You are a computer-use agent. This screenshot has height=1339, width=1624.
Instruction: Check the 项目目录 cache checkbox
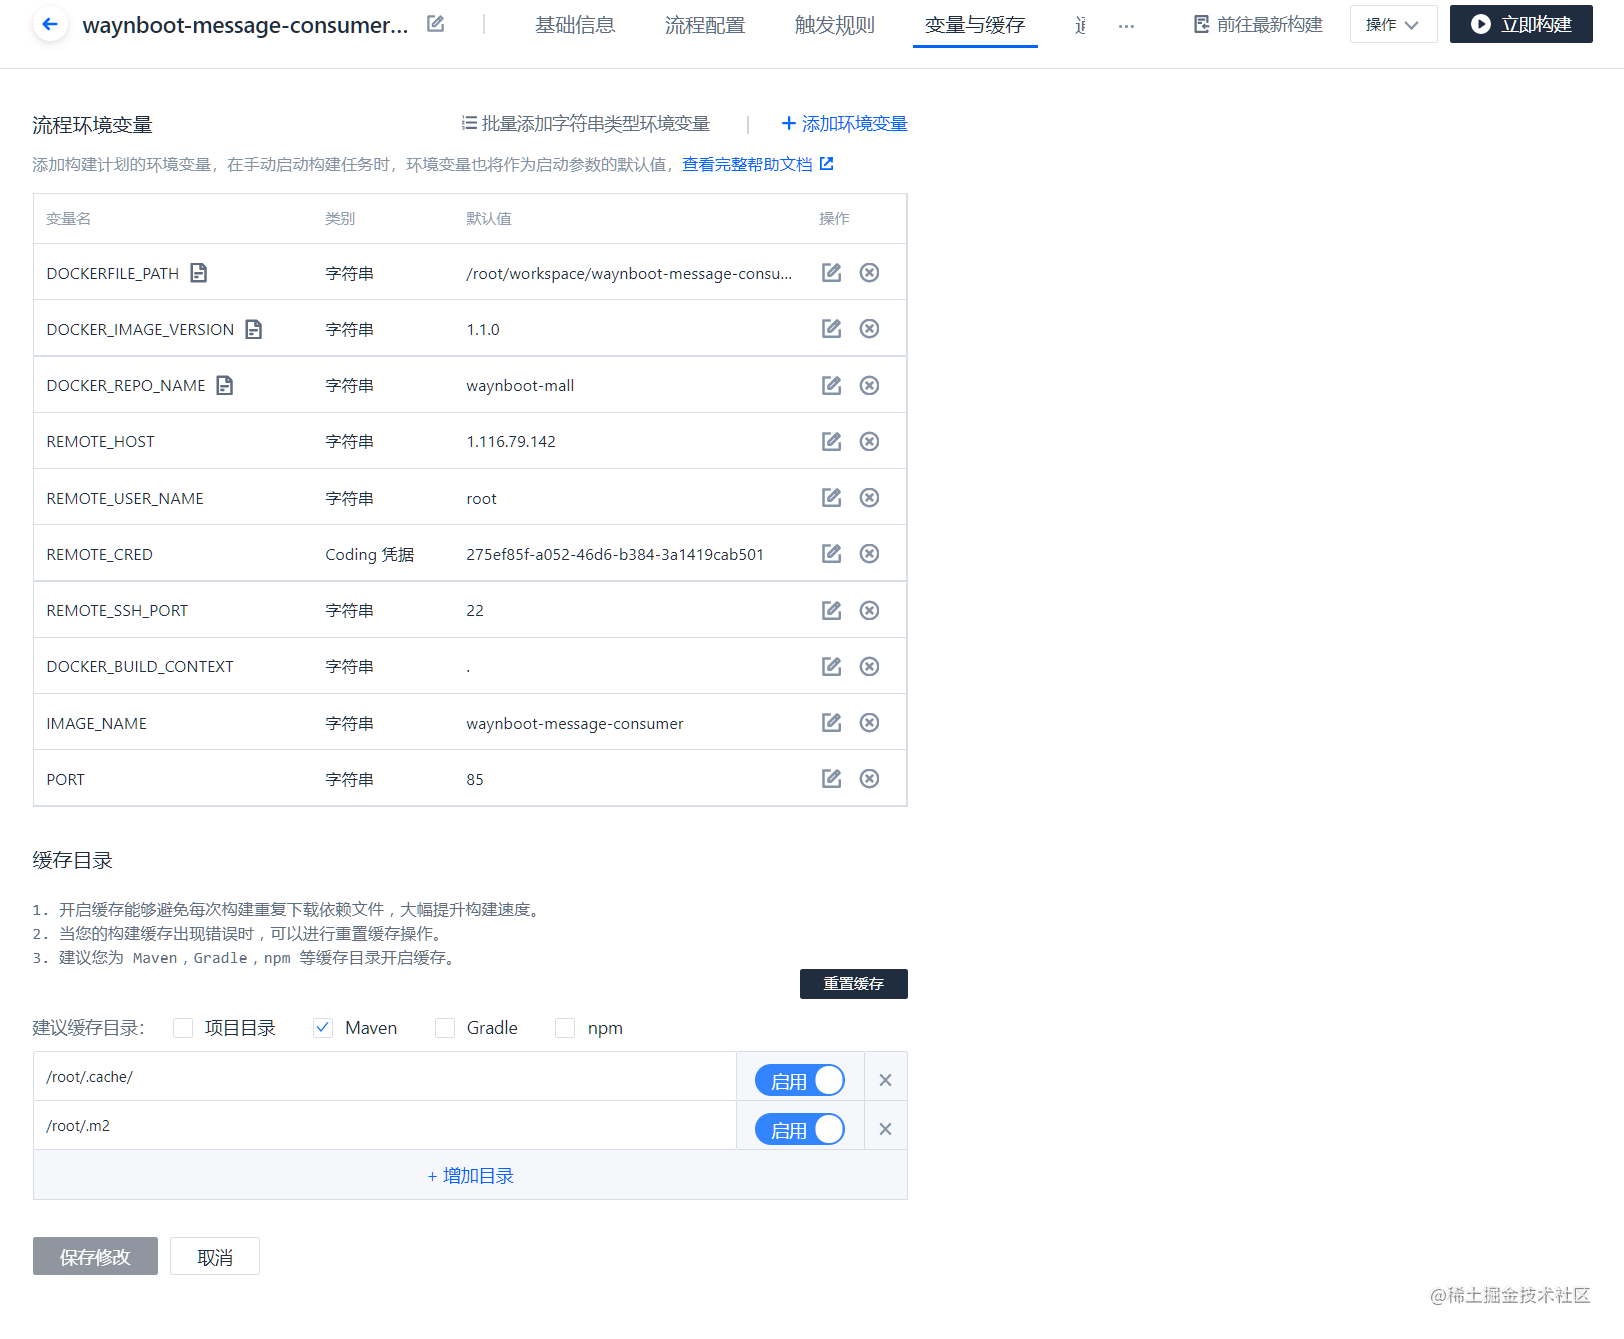point(182,1027)
